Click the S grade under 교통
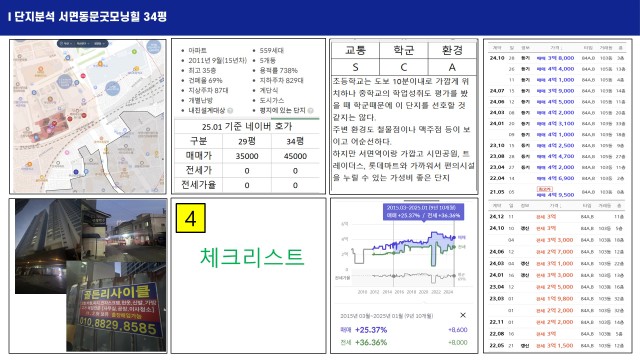Viewport: 640px width, 360px height. pos(356,67)
